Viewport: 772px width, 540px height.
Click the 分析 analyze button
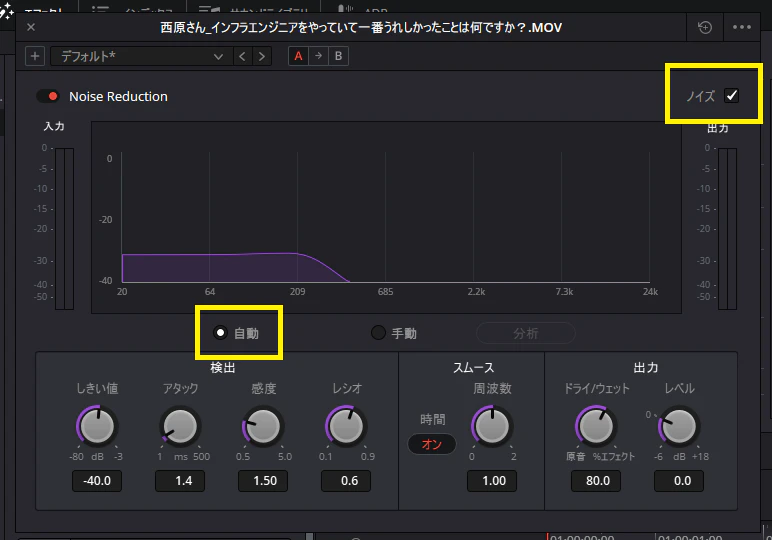pyautogui.click(x=526, y=333)
